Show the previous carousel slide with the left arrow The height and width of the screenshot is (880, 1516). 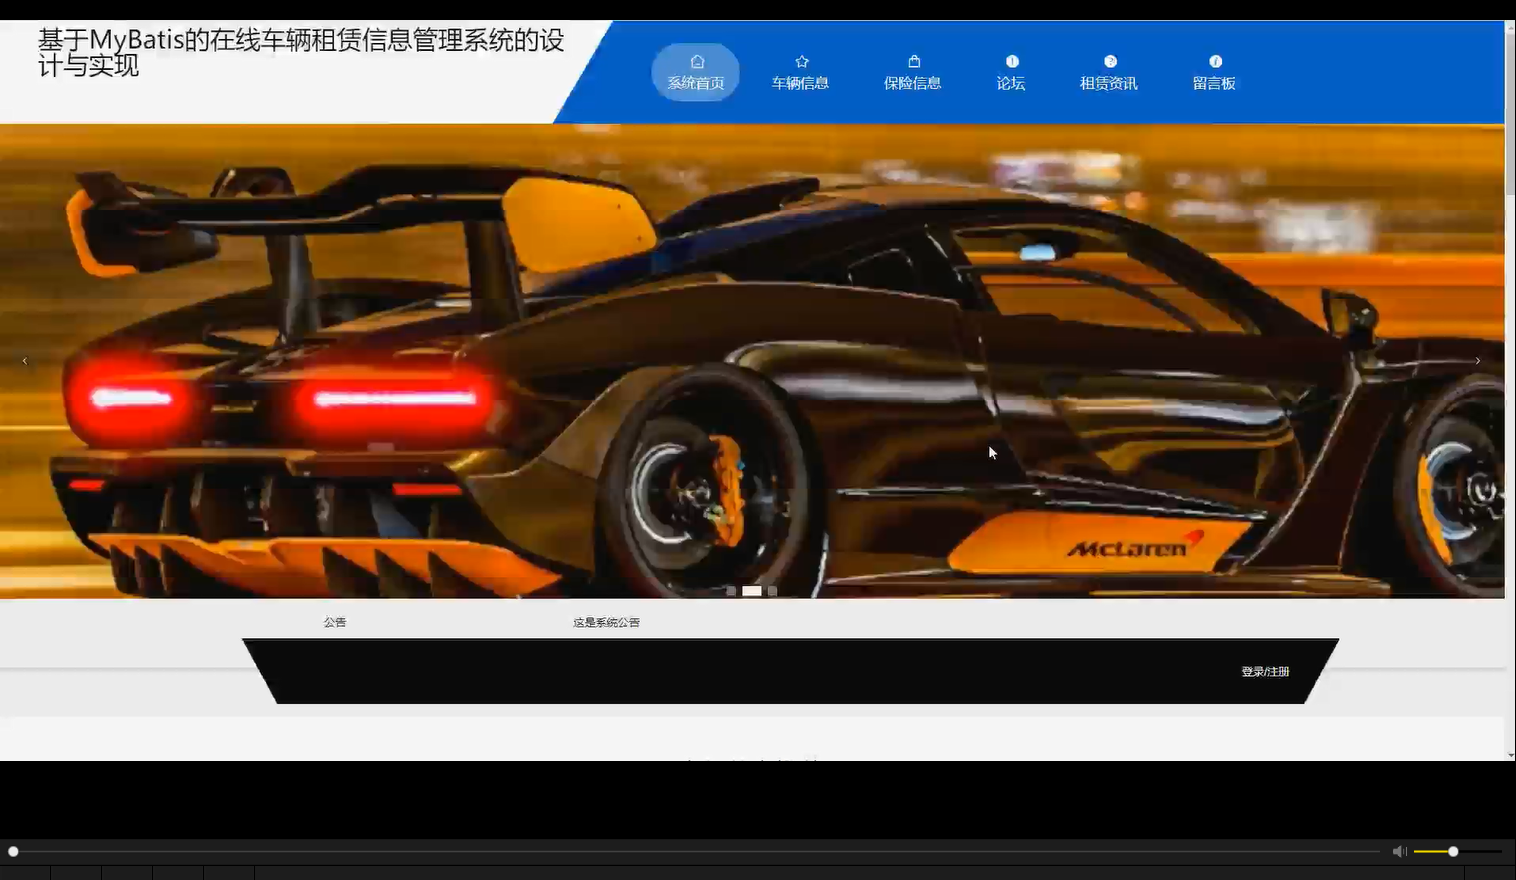(x=25, y=361)
